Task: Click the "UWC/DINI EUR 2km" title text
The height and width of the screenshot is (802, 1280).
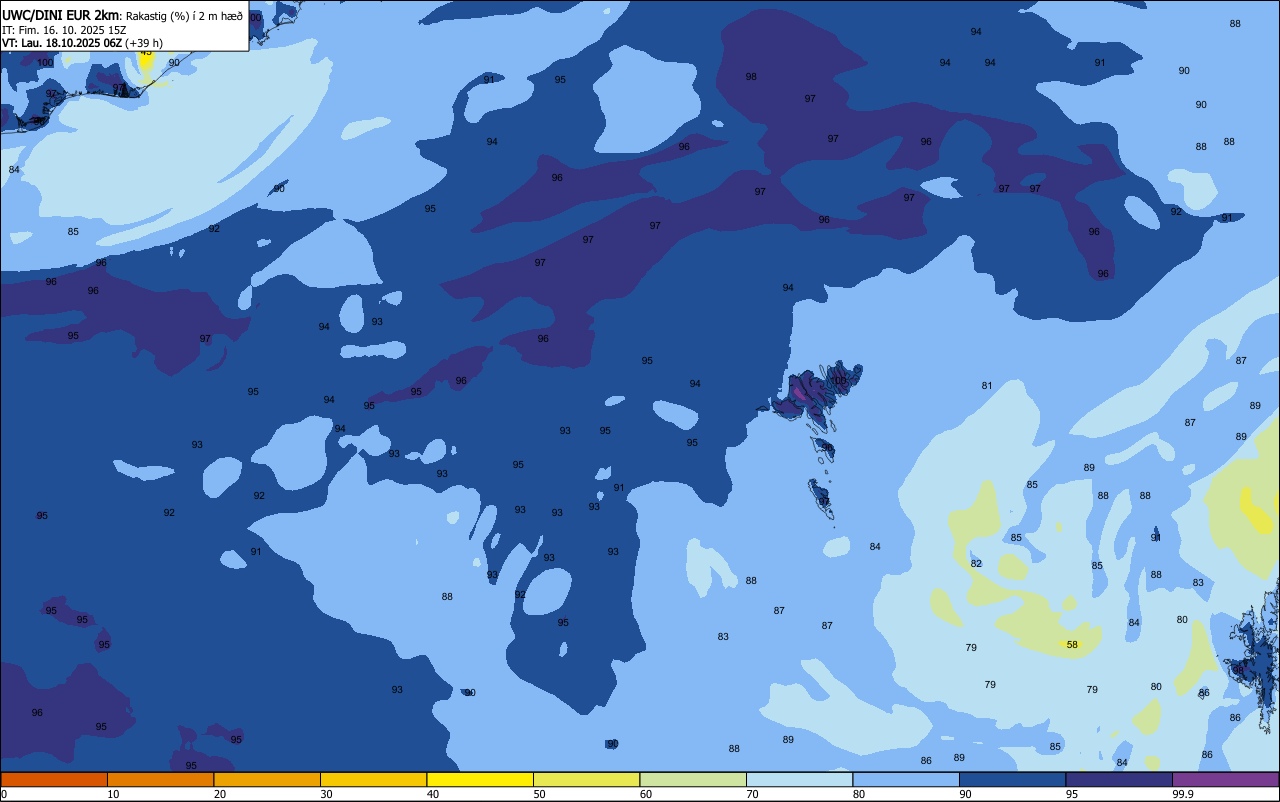Action: coord(60,15)
